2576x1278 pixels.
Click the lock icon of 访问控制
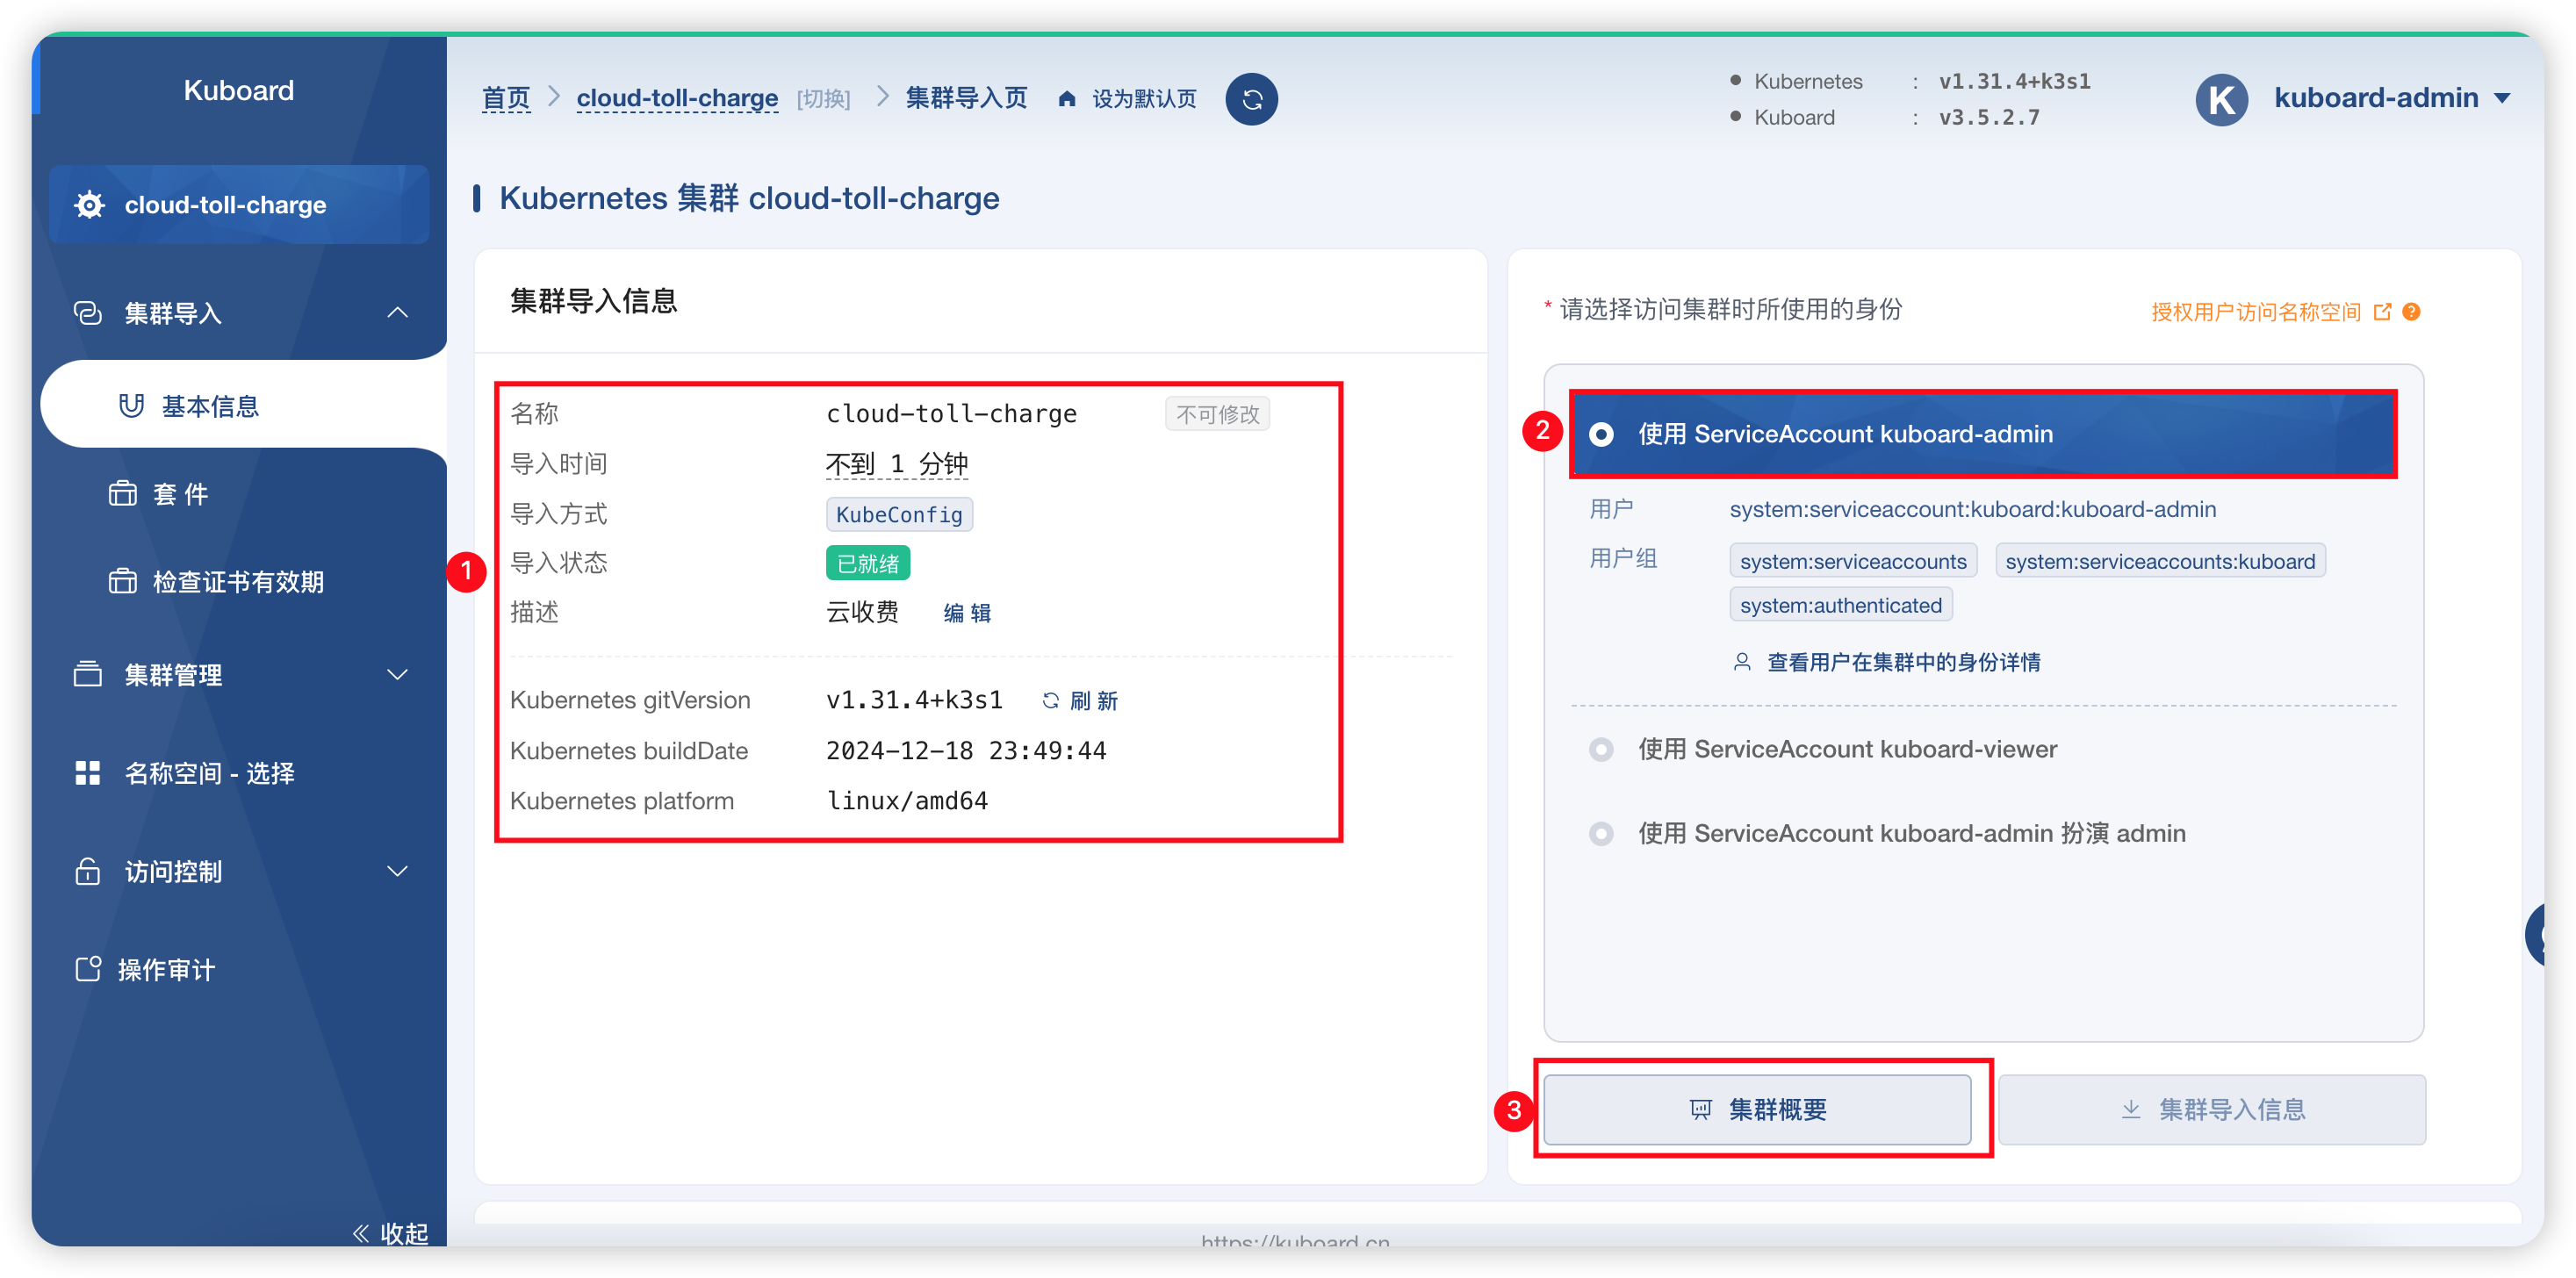click(88, 871)
